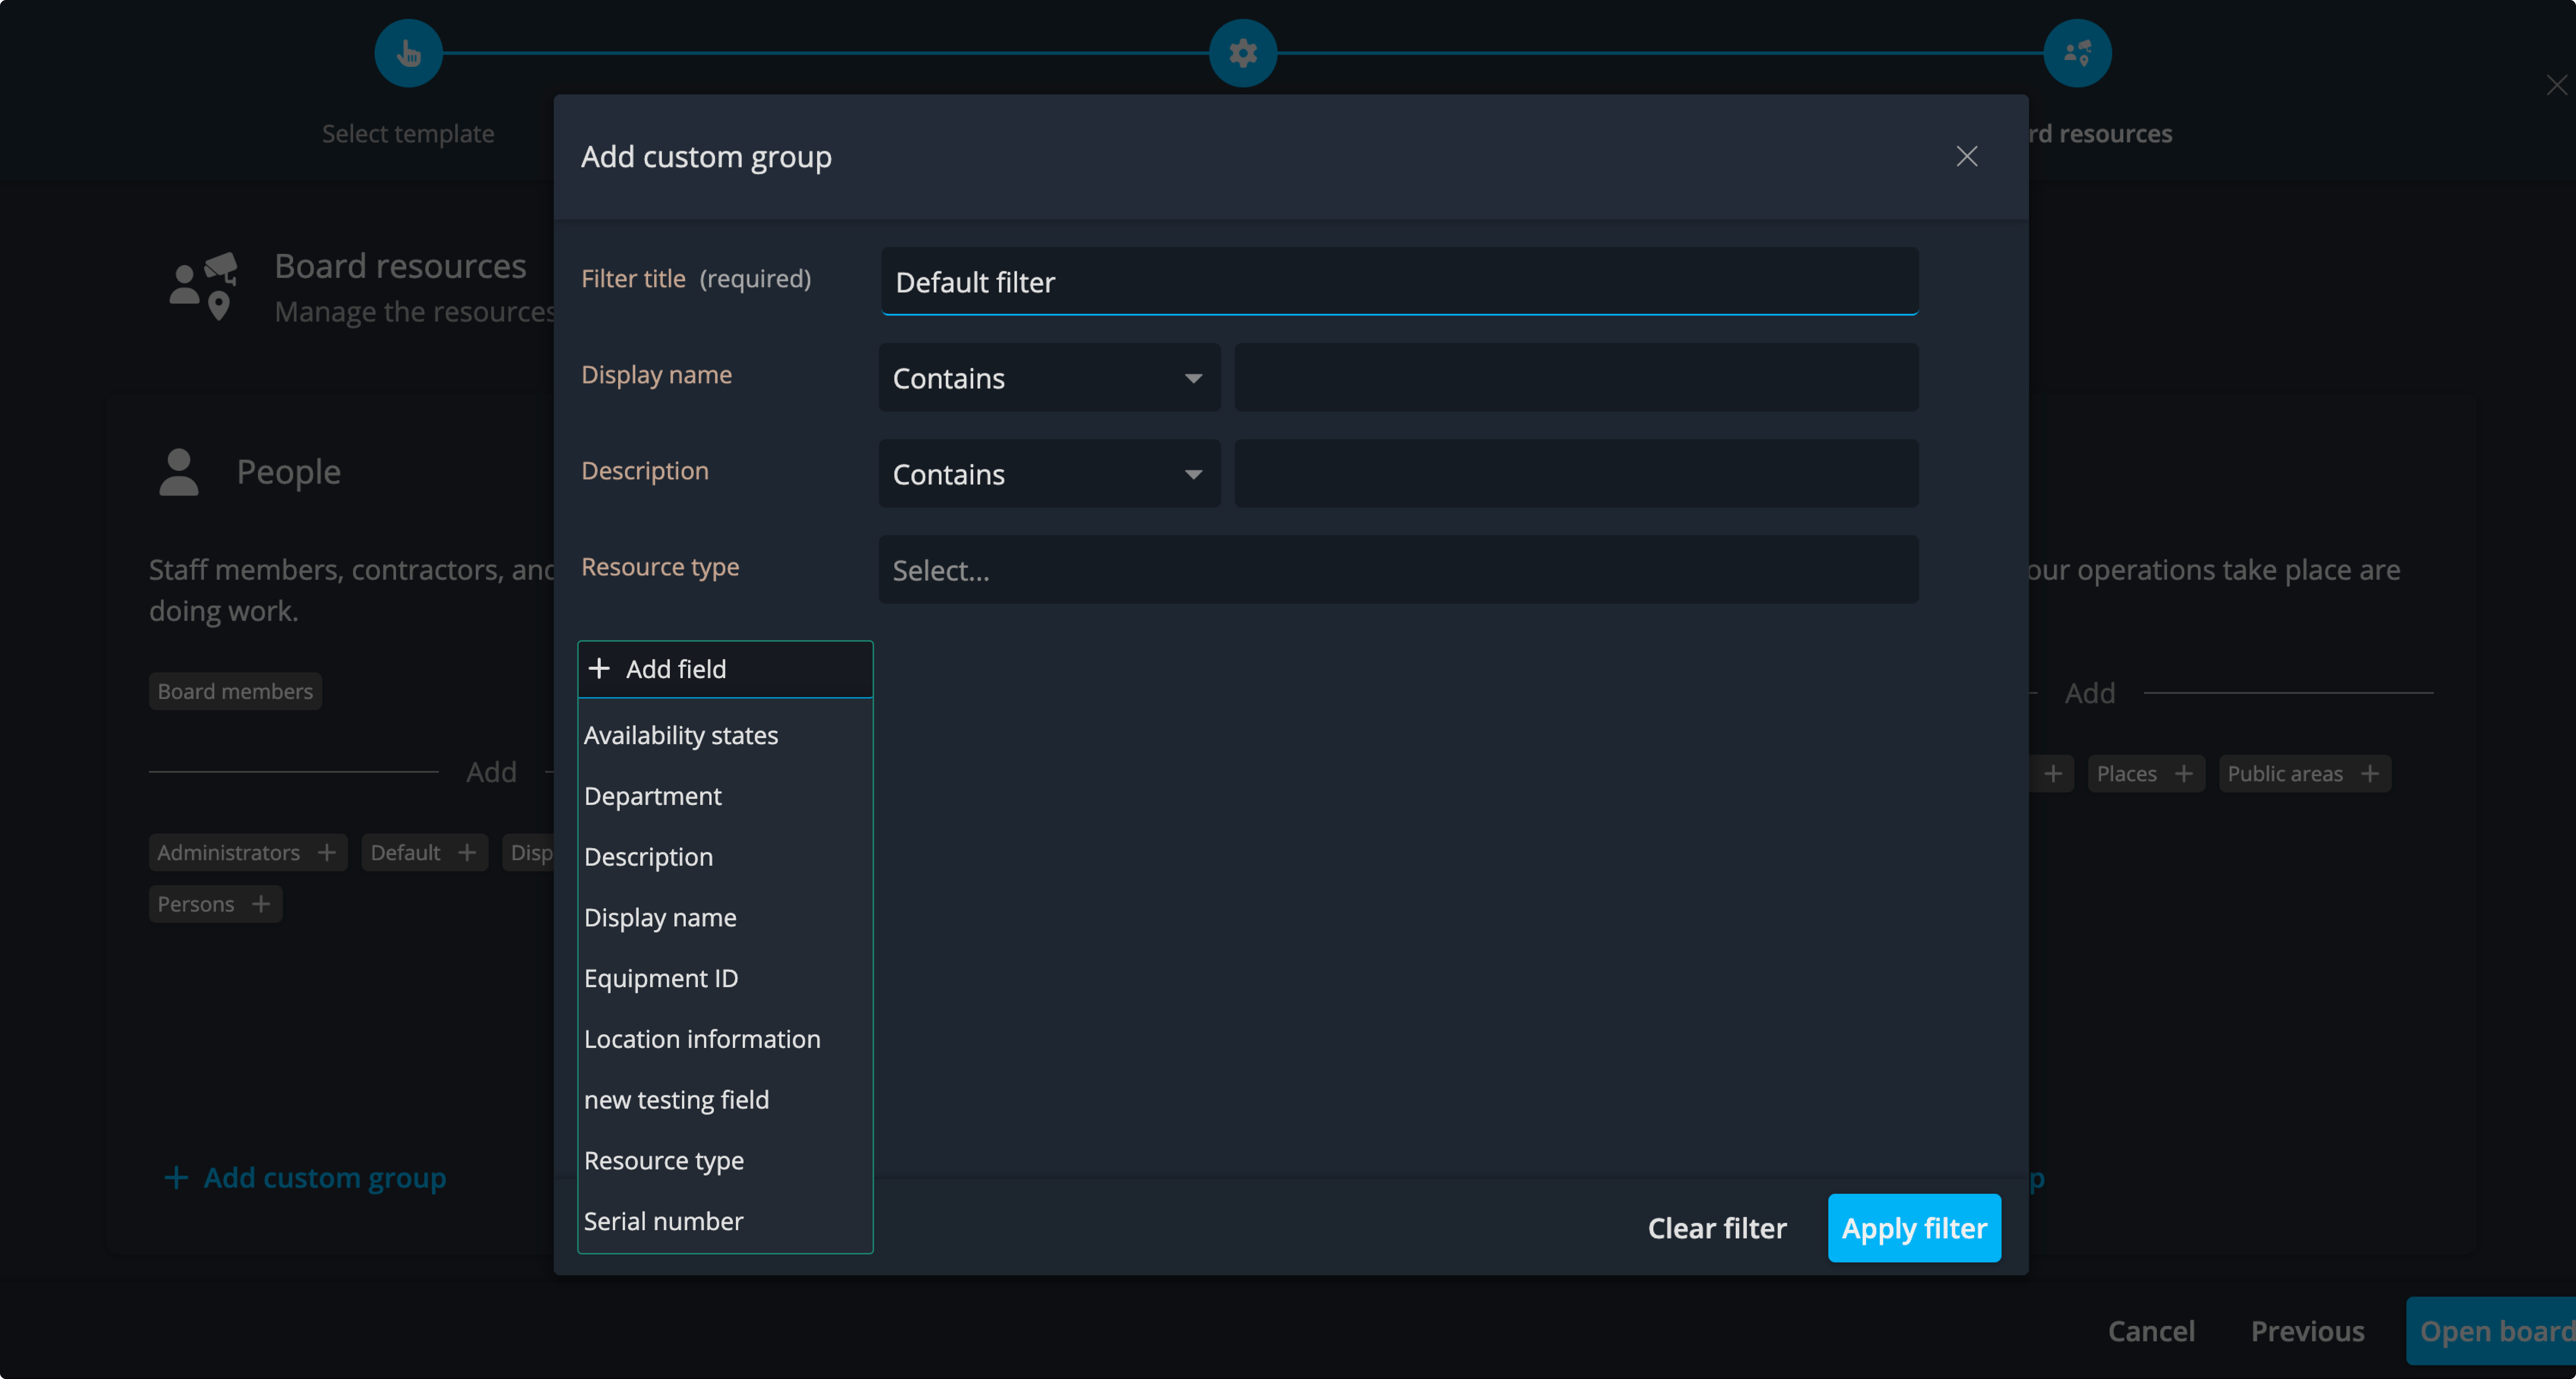Pick Location information field option
2576x1379 pixels.
(x=702, y=1039)
